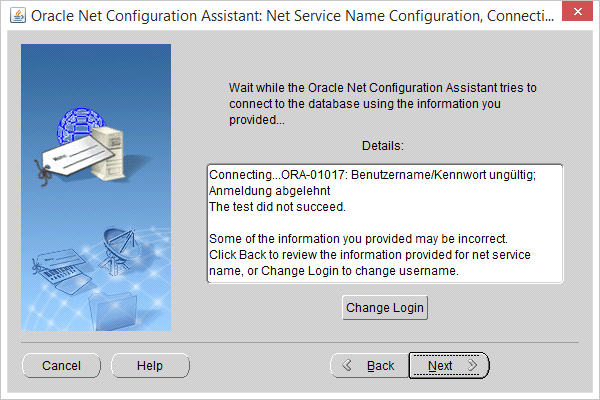This screenshot has height=400, width=600.
Task: Click the Change Login button
Action: (x=385, y=307)
